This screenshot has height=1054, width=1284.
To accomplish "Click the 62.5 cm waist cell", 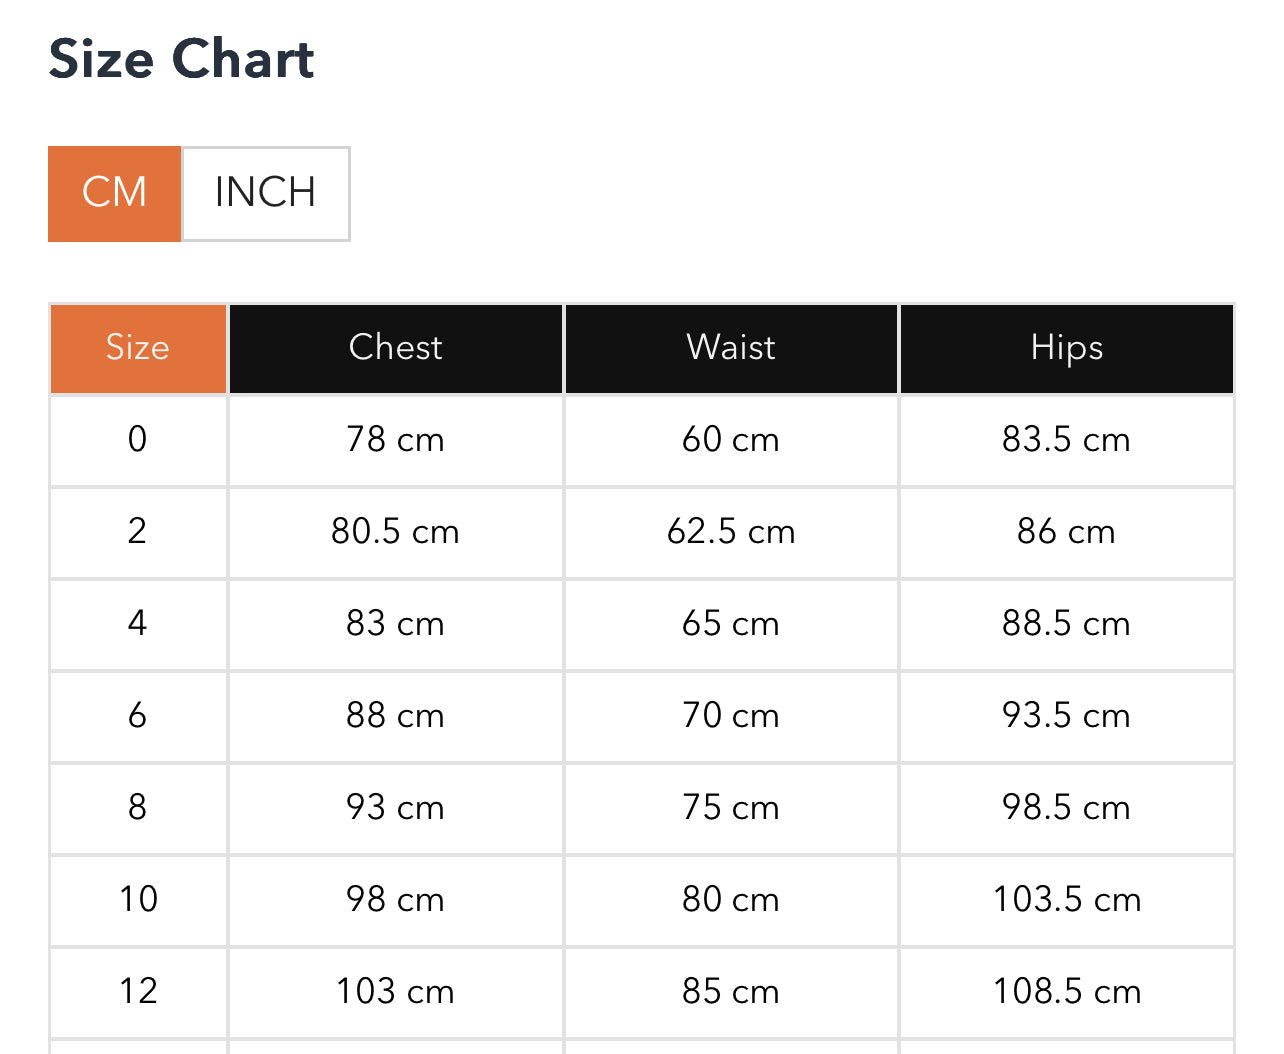I will pos(731,531).
